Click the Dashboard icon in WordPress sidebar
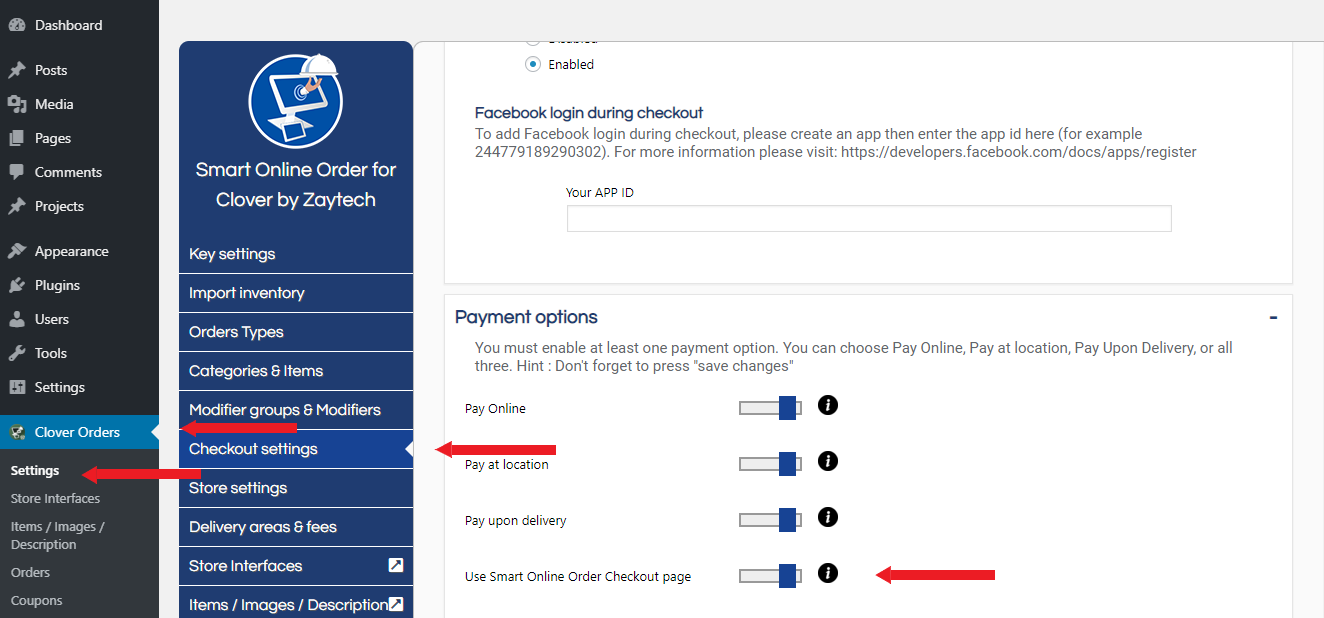The width and height of the screenshot is (1324, 618). click(x=17, y=25)
